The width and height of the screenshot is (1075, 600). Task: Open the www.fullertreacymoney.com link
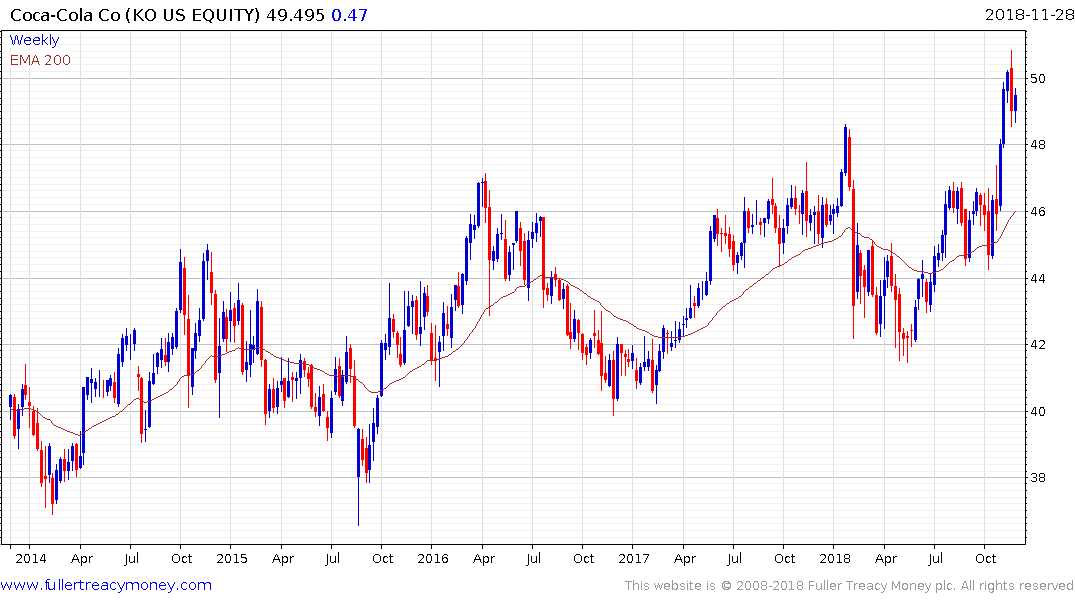(x=106, y=585)
